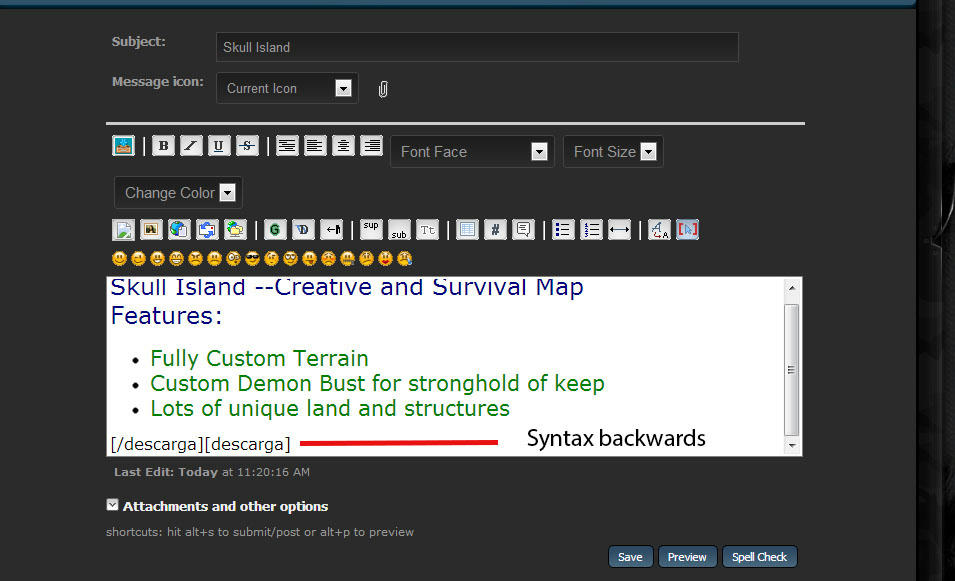Click 'Skull Island --Creative and Survival Map' heading

347,288
